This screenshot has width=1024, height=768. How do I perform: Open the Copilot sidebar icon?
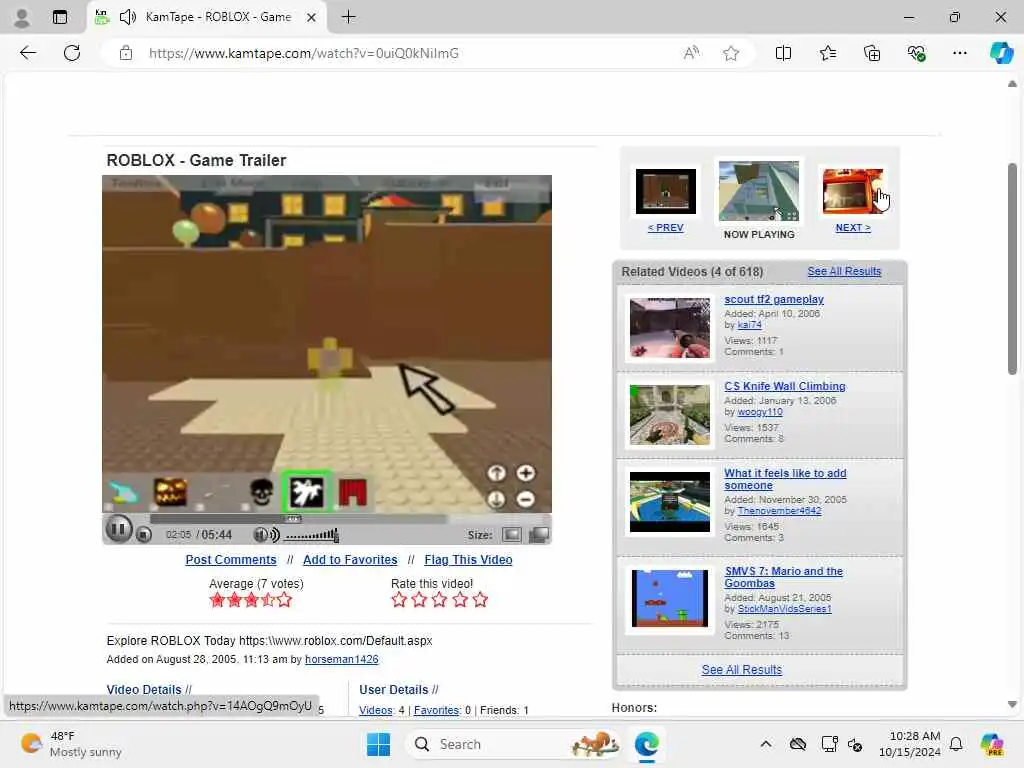1001,53
